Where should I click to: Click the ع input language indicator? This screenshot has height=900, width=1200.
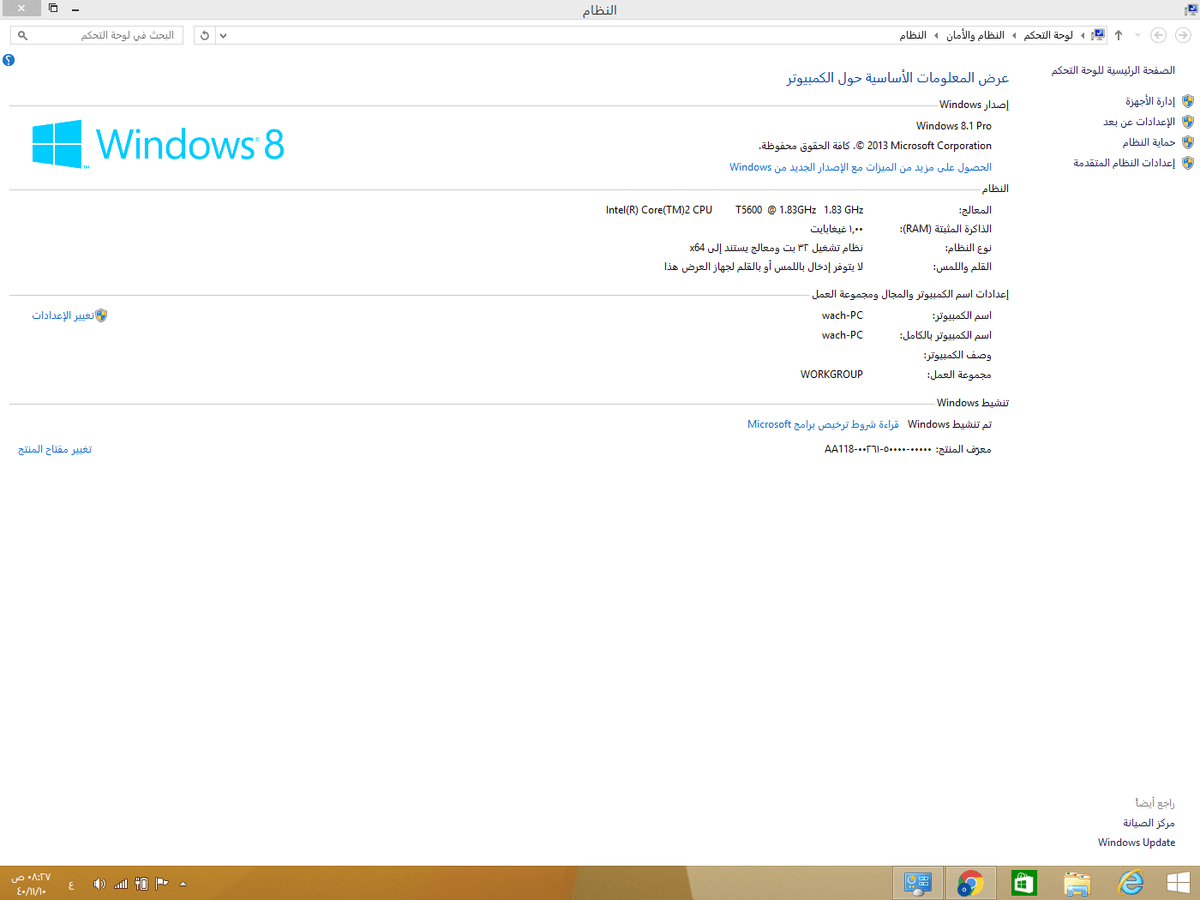71,884
